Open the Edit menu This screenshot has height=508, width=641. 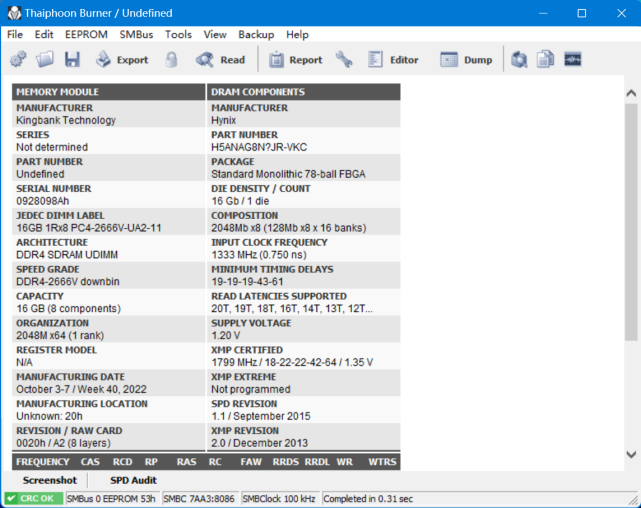tap(44, 34)
